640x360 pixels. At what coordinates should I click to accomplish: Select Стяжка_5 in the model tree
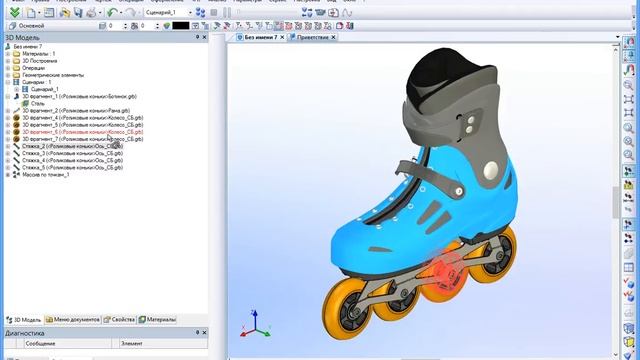point(72,167)
